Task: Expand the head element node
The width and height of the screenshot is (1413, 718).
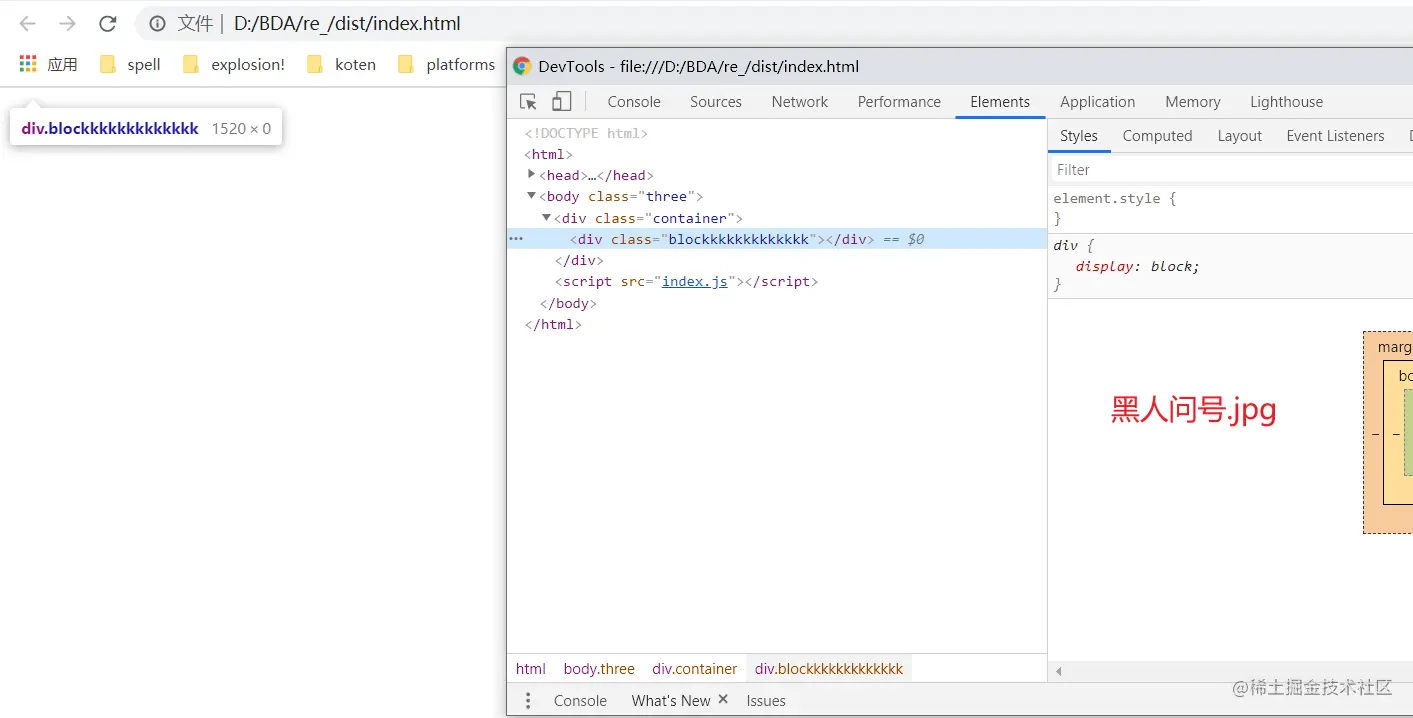Action: (532, 174)
